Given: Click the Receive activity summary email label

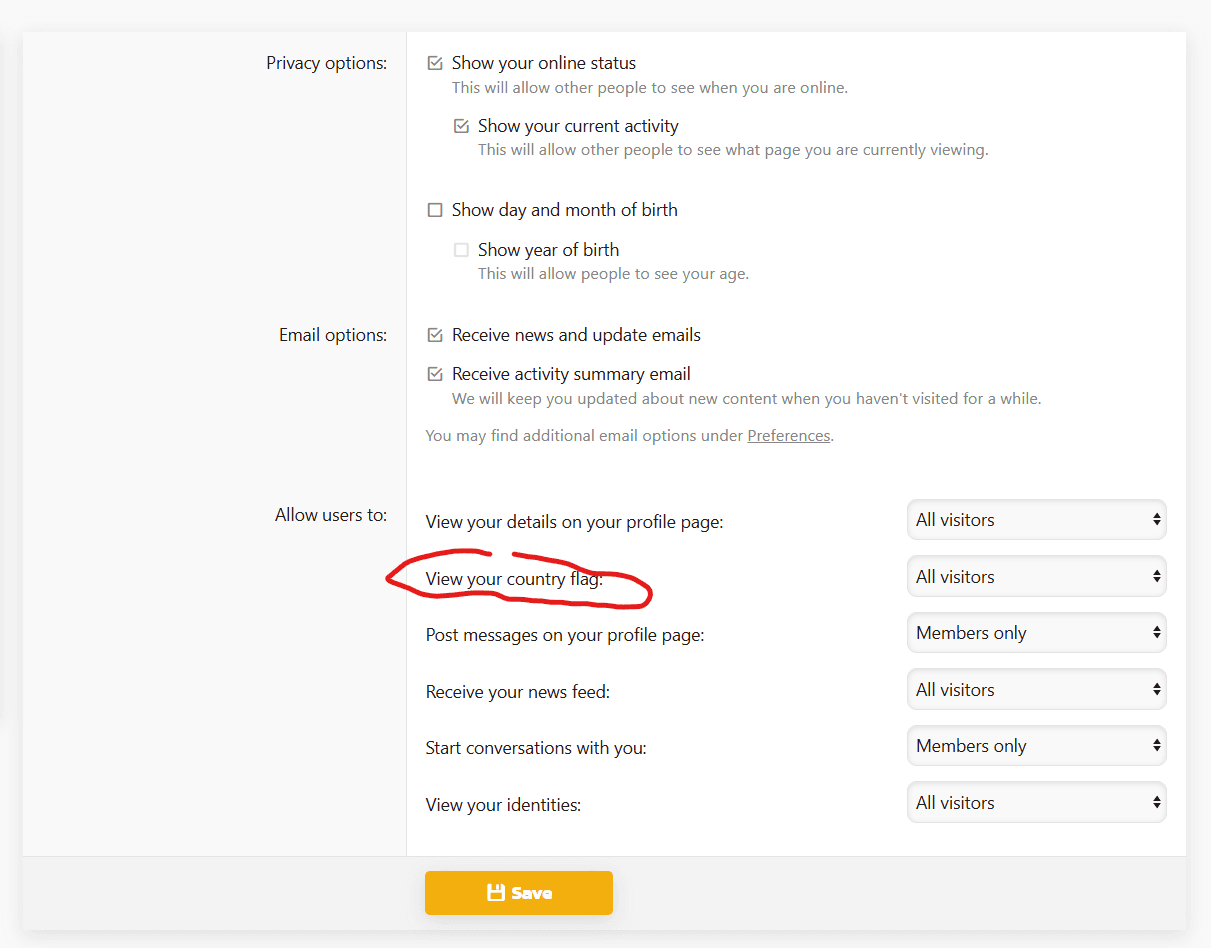Looking at the screenshot, I should pyautogui.click(x=571, y=374).
